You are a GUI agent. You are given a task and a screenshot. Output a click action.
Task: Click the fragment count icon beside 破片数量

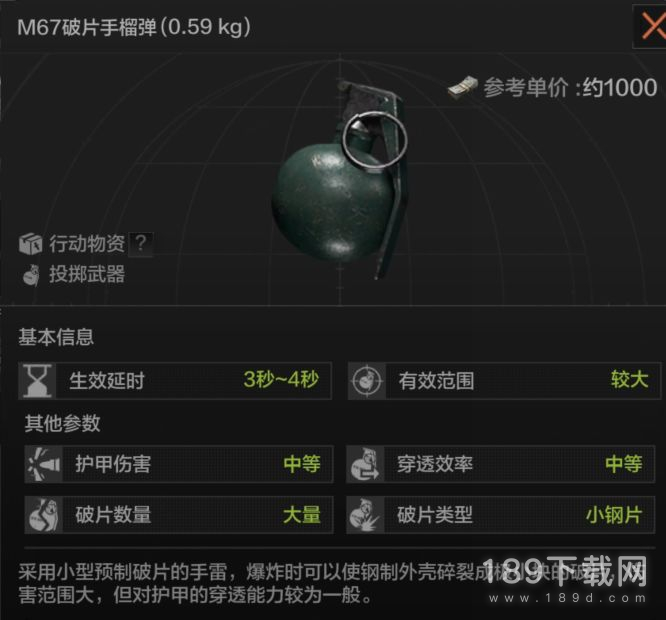tap(44, 515)
